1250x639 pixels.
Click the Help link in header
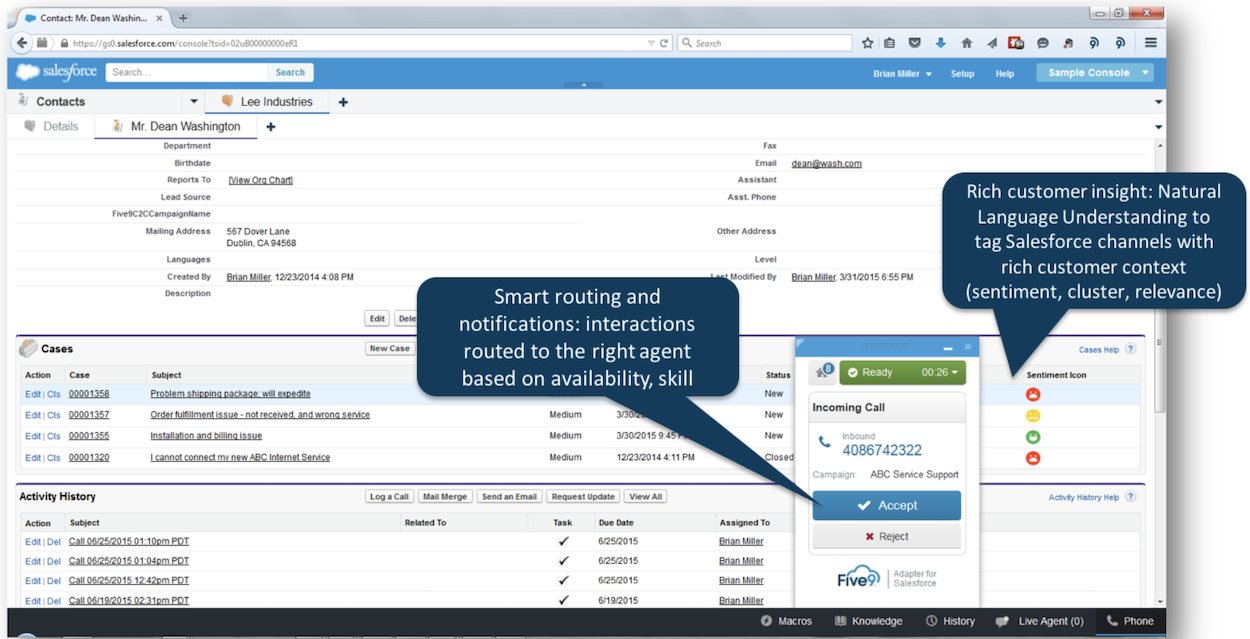(x=1004, y=74)
